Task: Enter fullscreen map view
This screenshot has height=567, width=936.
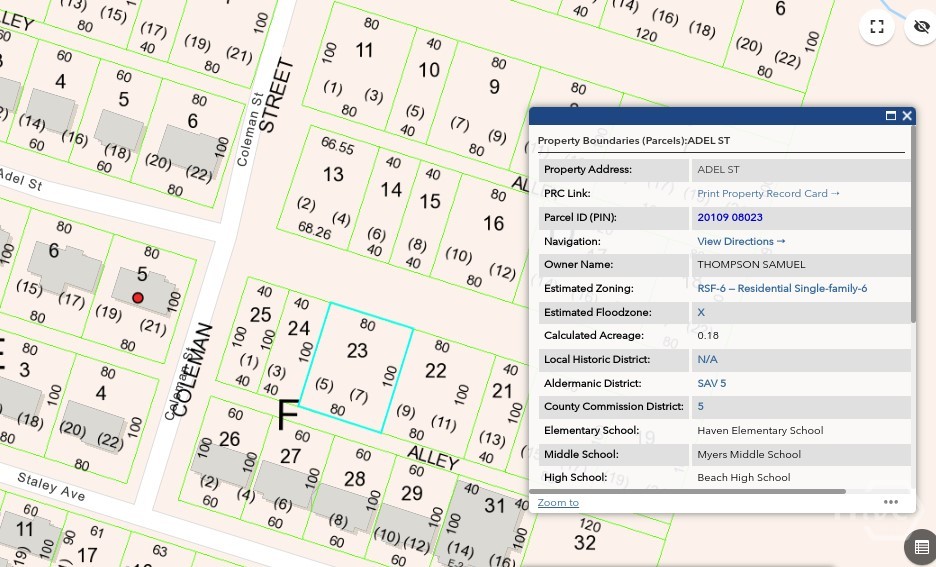Action: tap(877, 27)
